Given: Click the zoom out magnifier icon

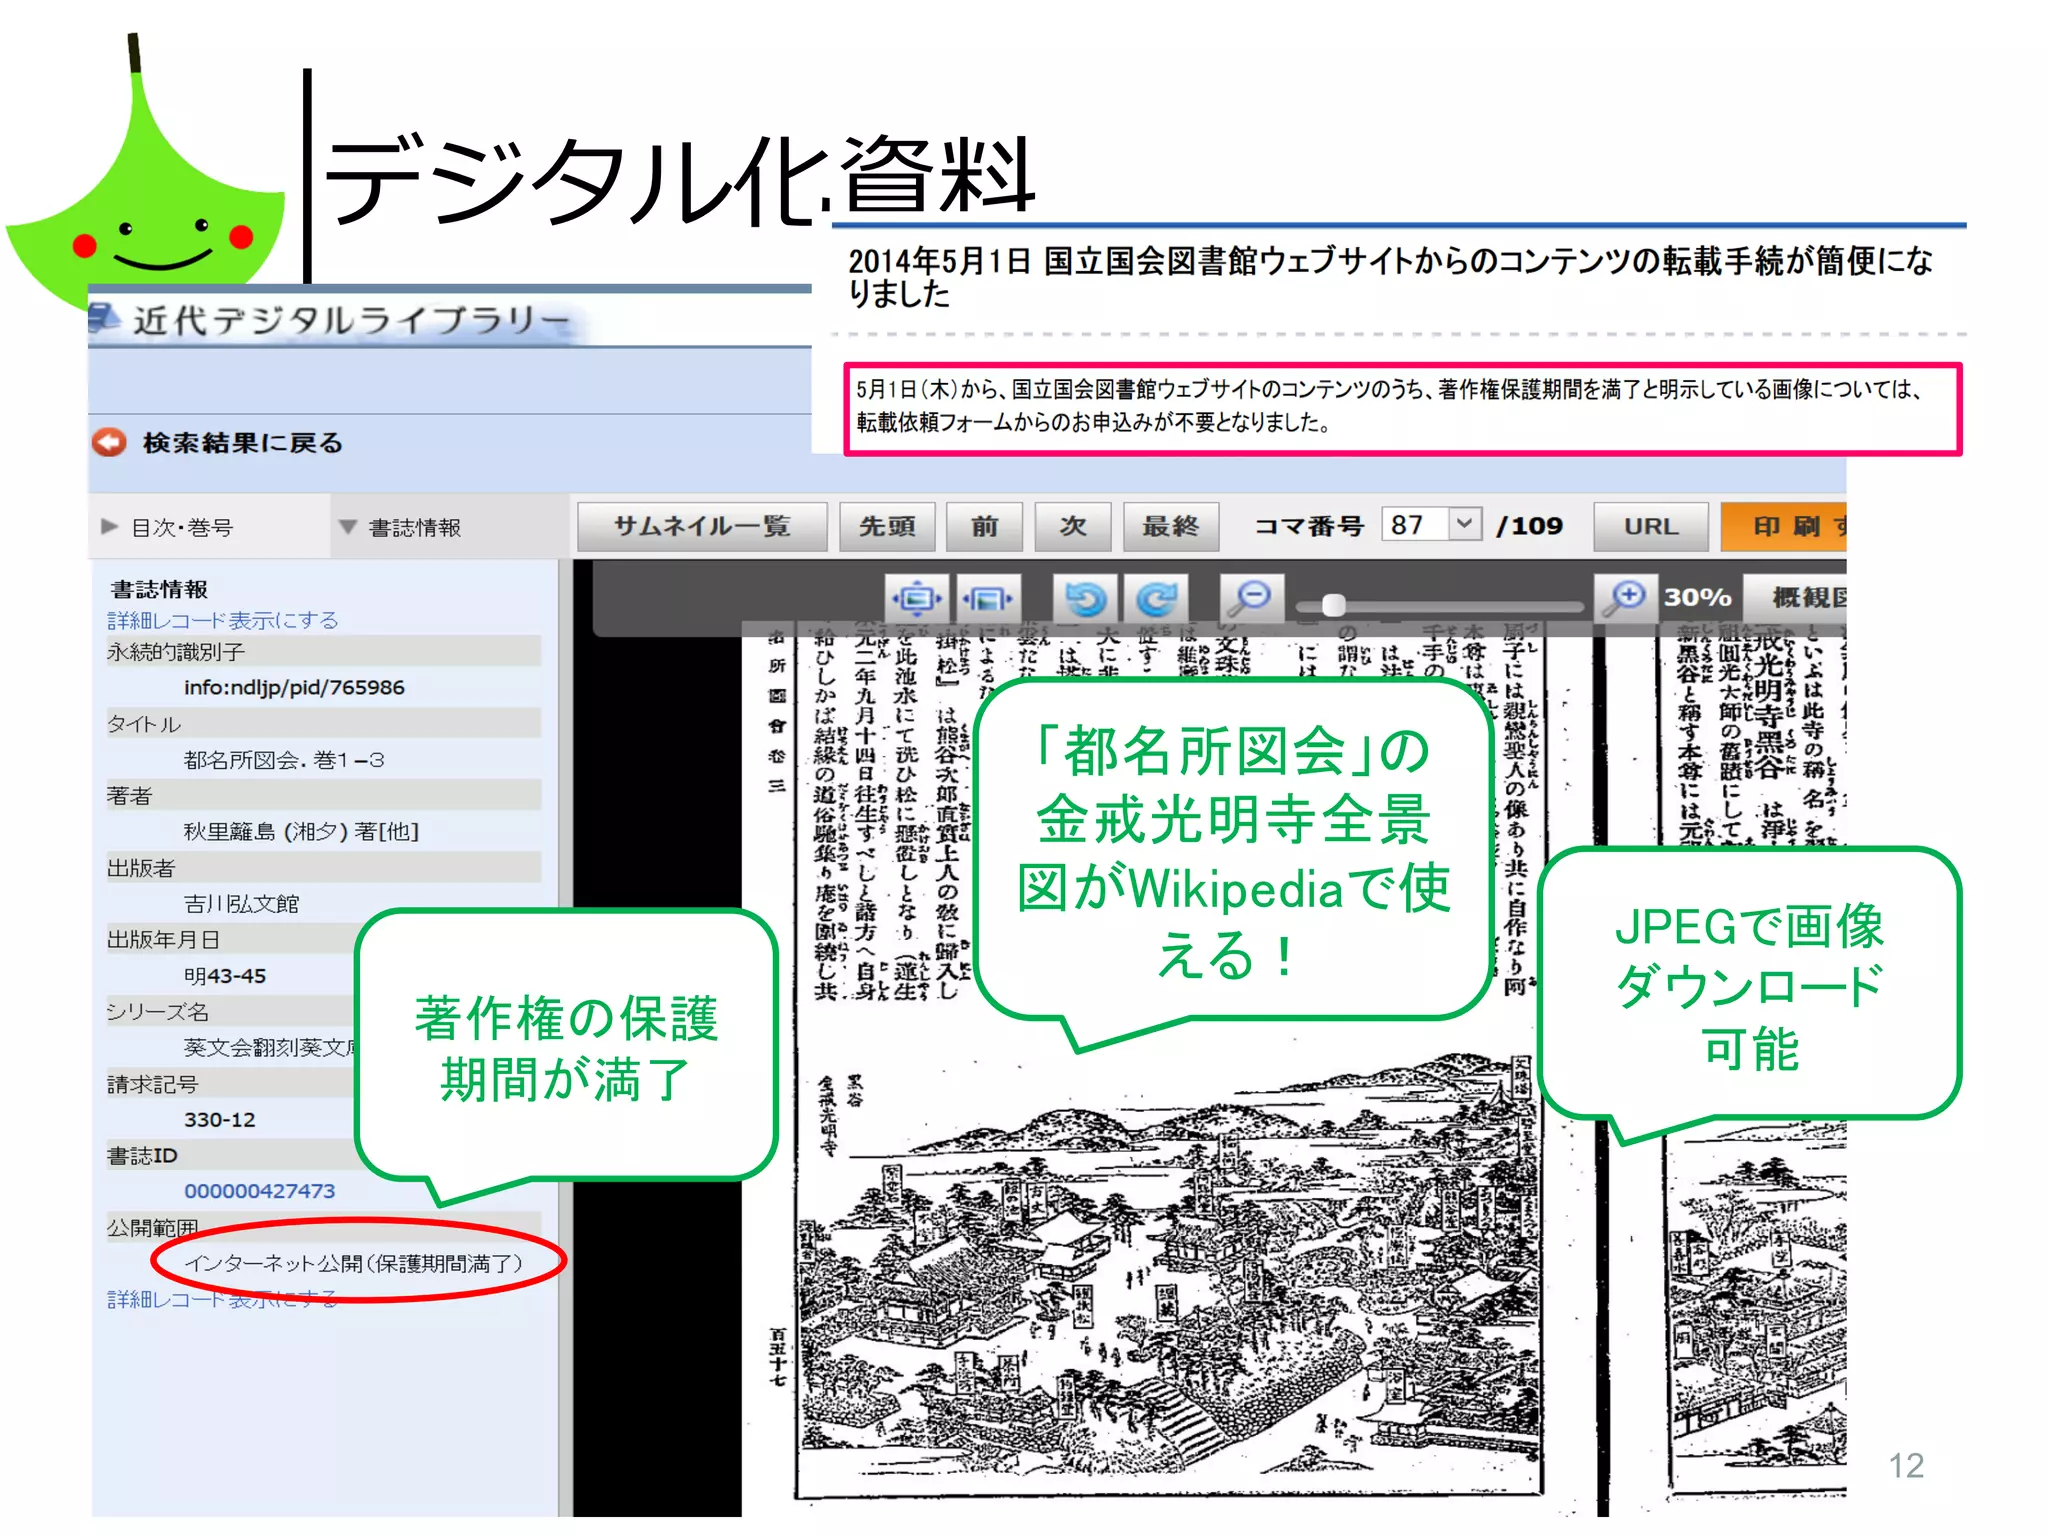Looking at the screenshot, I should (1250, 598).
